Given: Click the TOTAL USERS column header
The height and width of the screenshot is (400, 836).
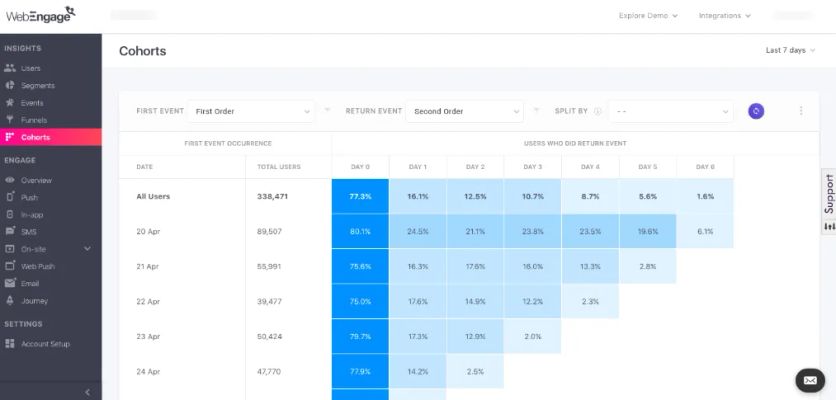Looking at the screenshot, I should coord(279,166).
